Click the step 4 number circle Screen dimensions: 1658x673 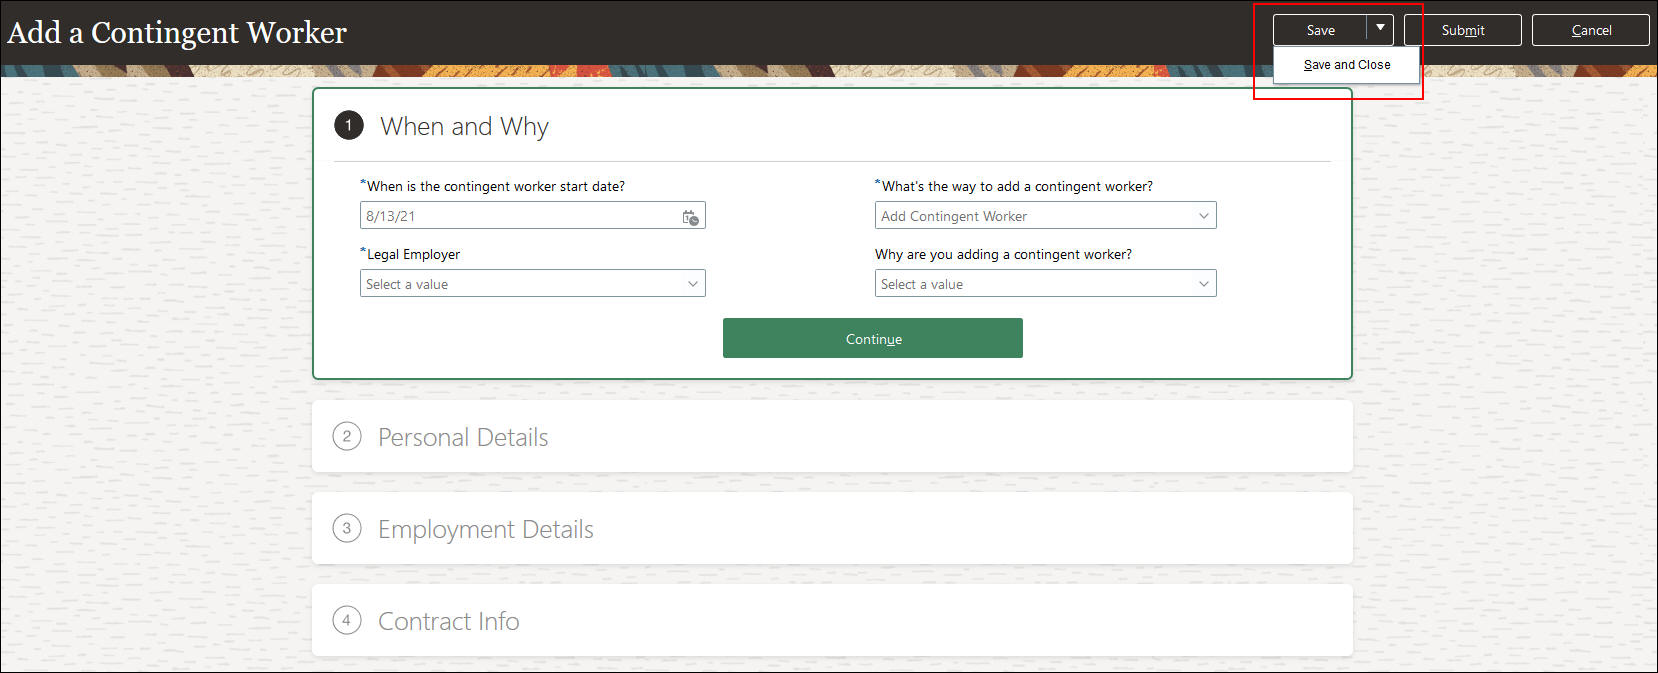click(x=346, y=621)
